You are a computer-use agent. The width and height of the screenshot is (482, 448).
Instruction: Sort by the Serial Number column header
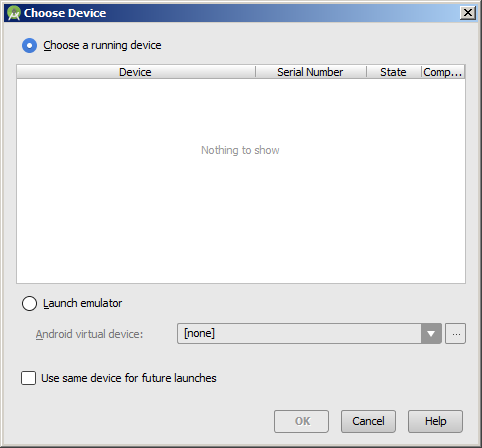tap(311, 72)
